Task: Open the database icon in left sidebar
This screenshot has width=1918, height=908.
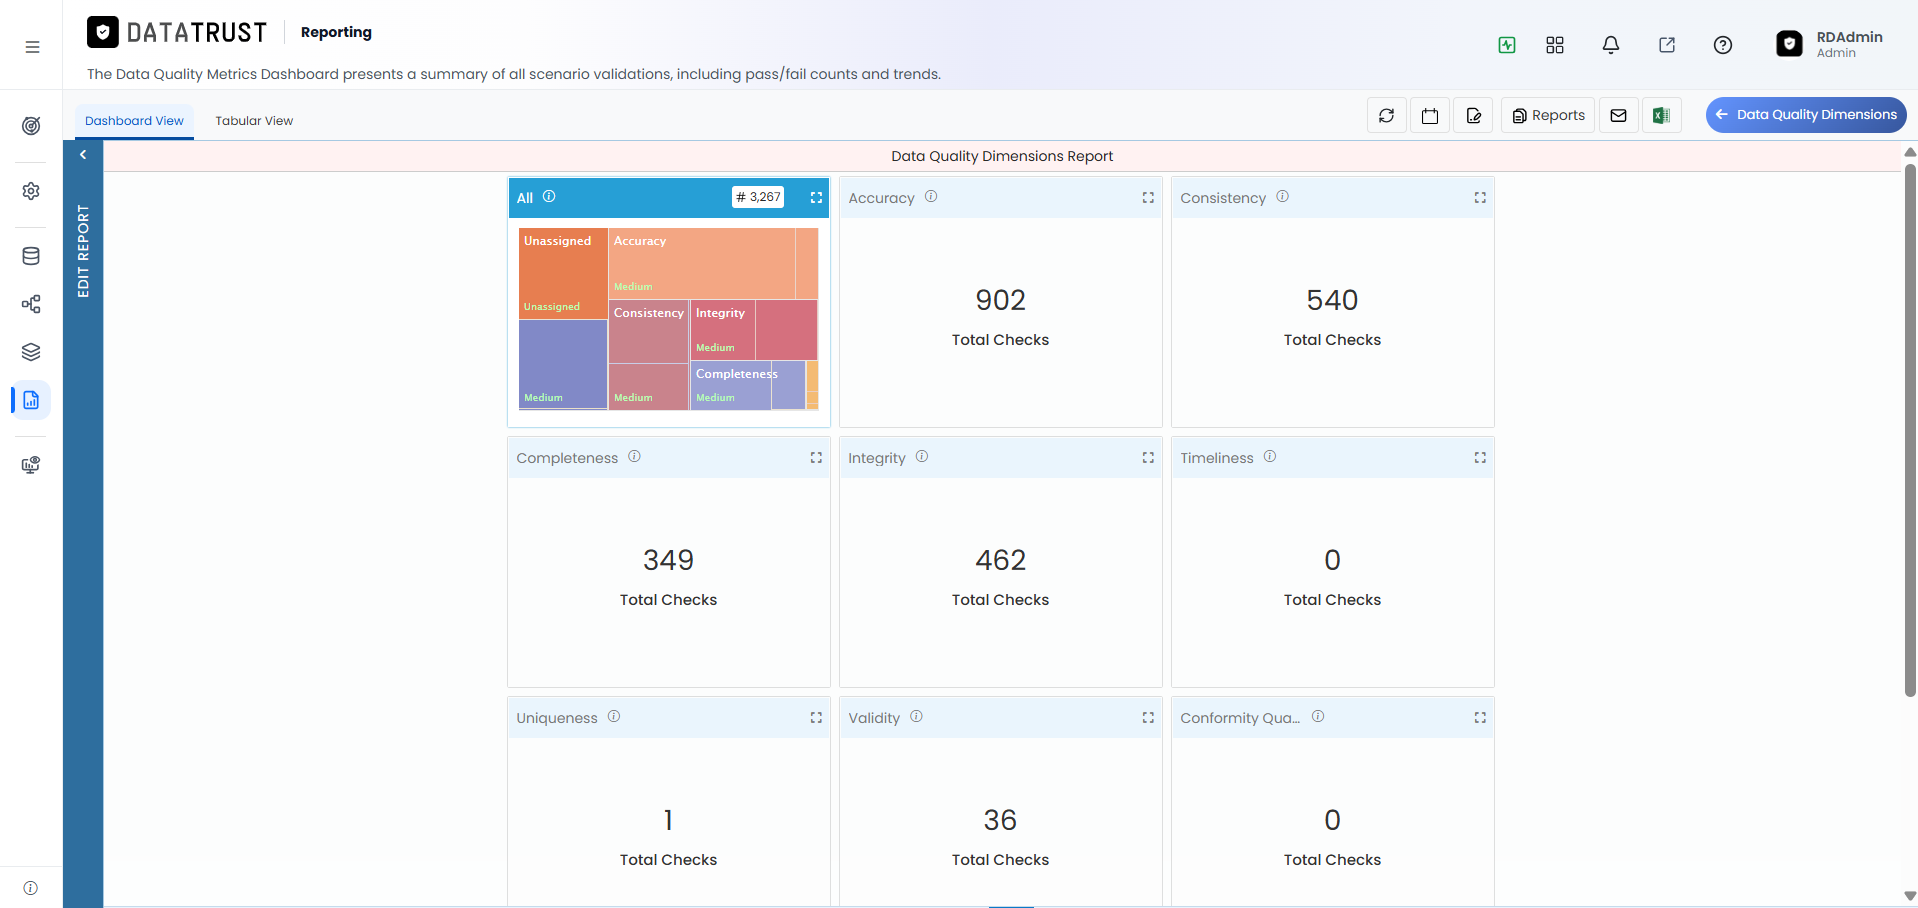Action: coord(31,256)
